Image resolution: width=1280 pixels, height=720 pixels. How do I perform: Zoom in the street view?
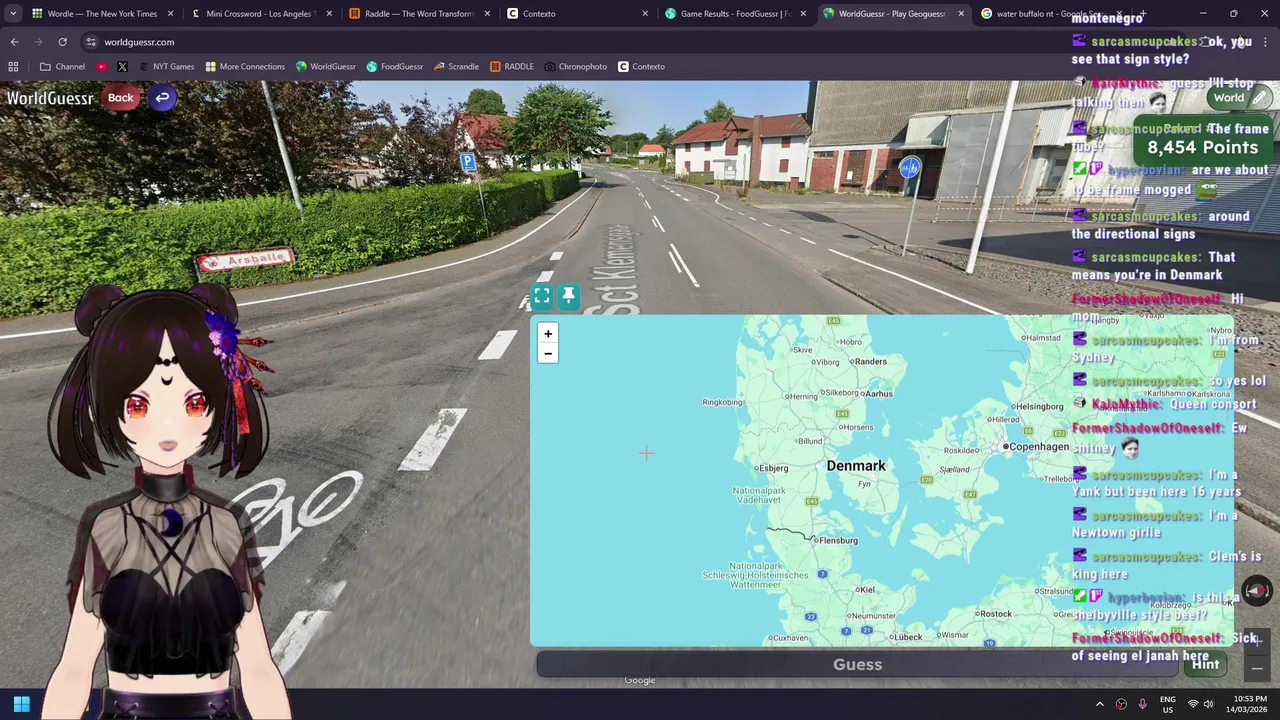(1257, 641)
